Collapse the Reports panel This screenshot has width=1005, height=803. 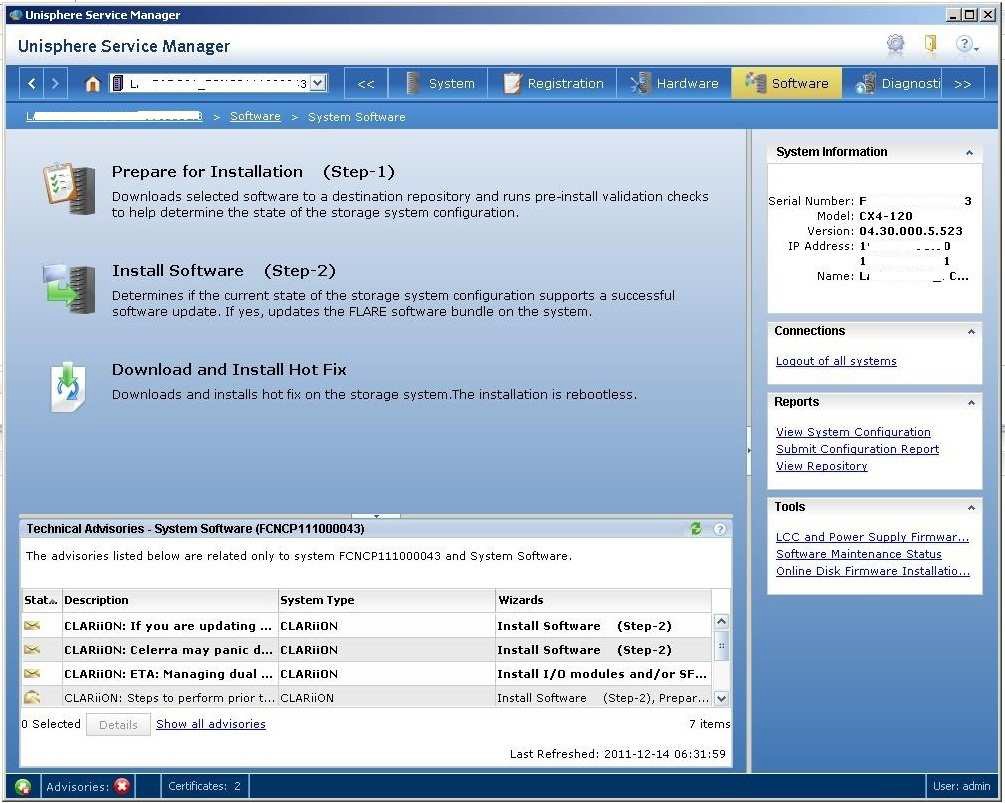coord(971,402)
